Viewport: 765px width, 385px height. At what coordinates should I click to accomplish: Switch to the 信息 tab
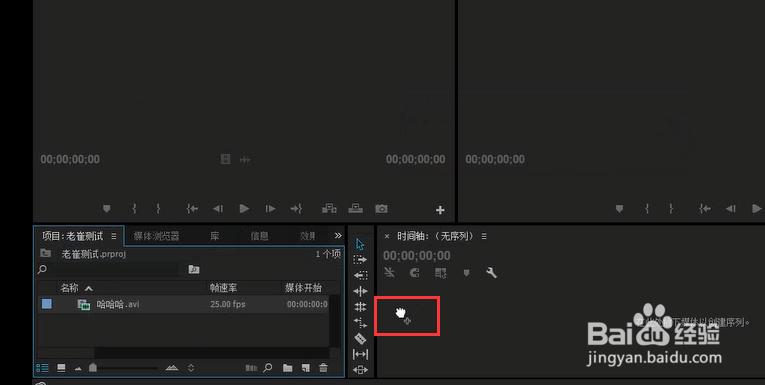coord(260,236)
